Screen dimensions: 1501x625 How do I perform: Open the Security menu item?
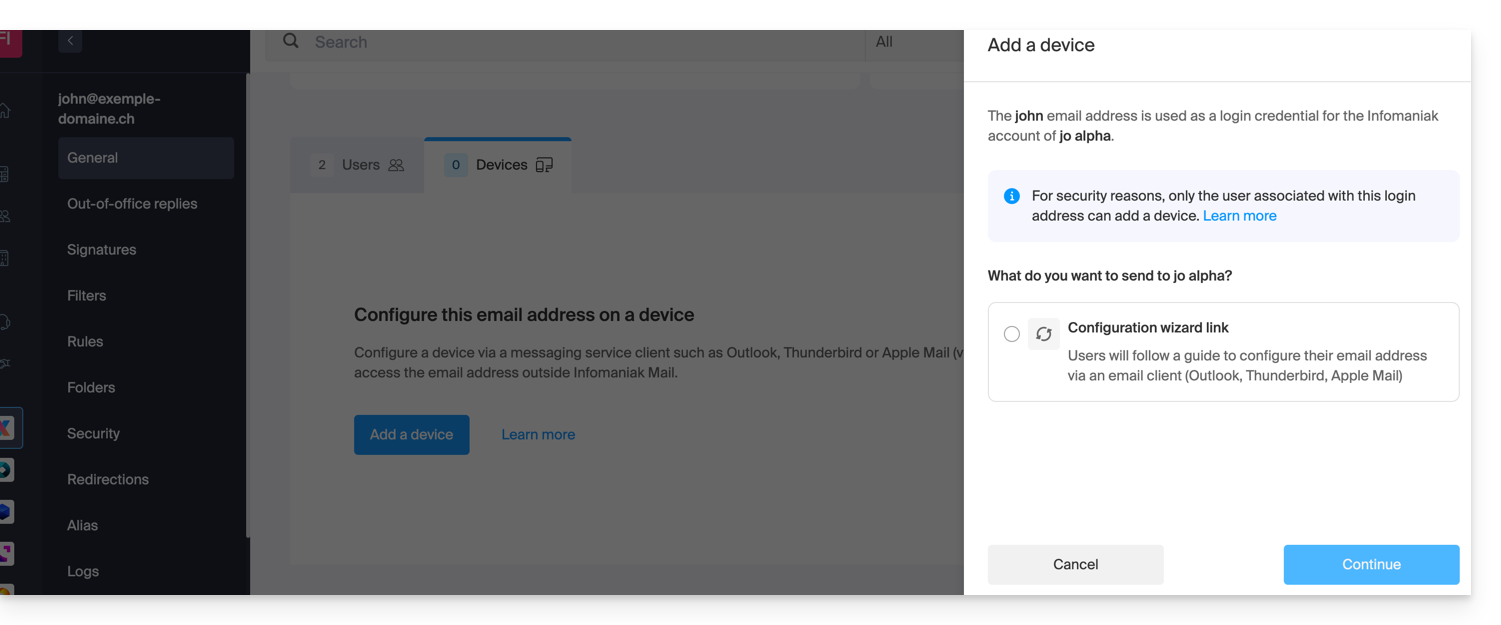tap(93, 434)
